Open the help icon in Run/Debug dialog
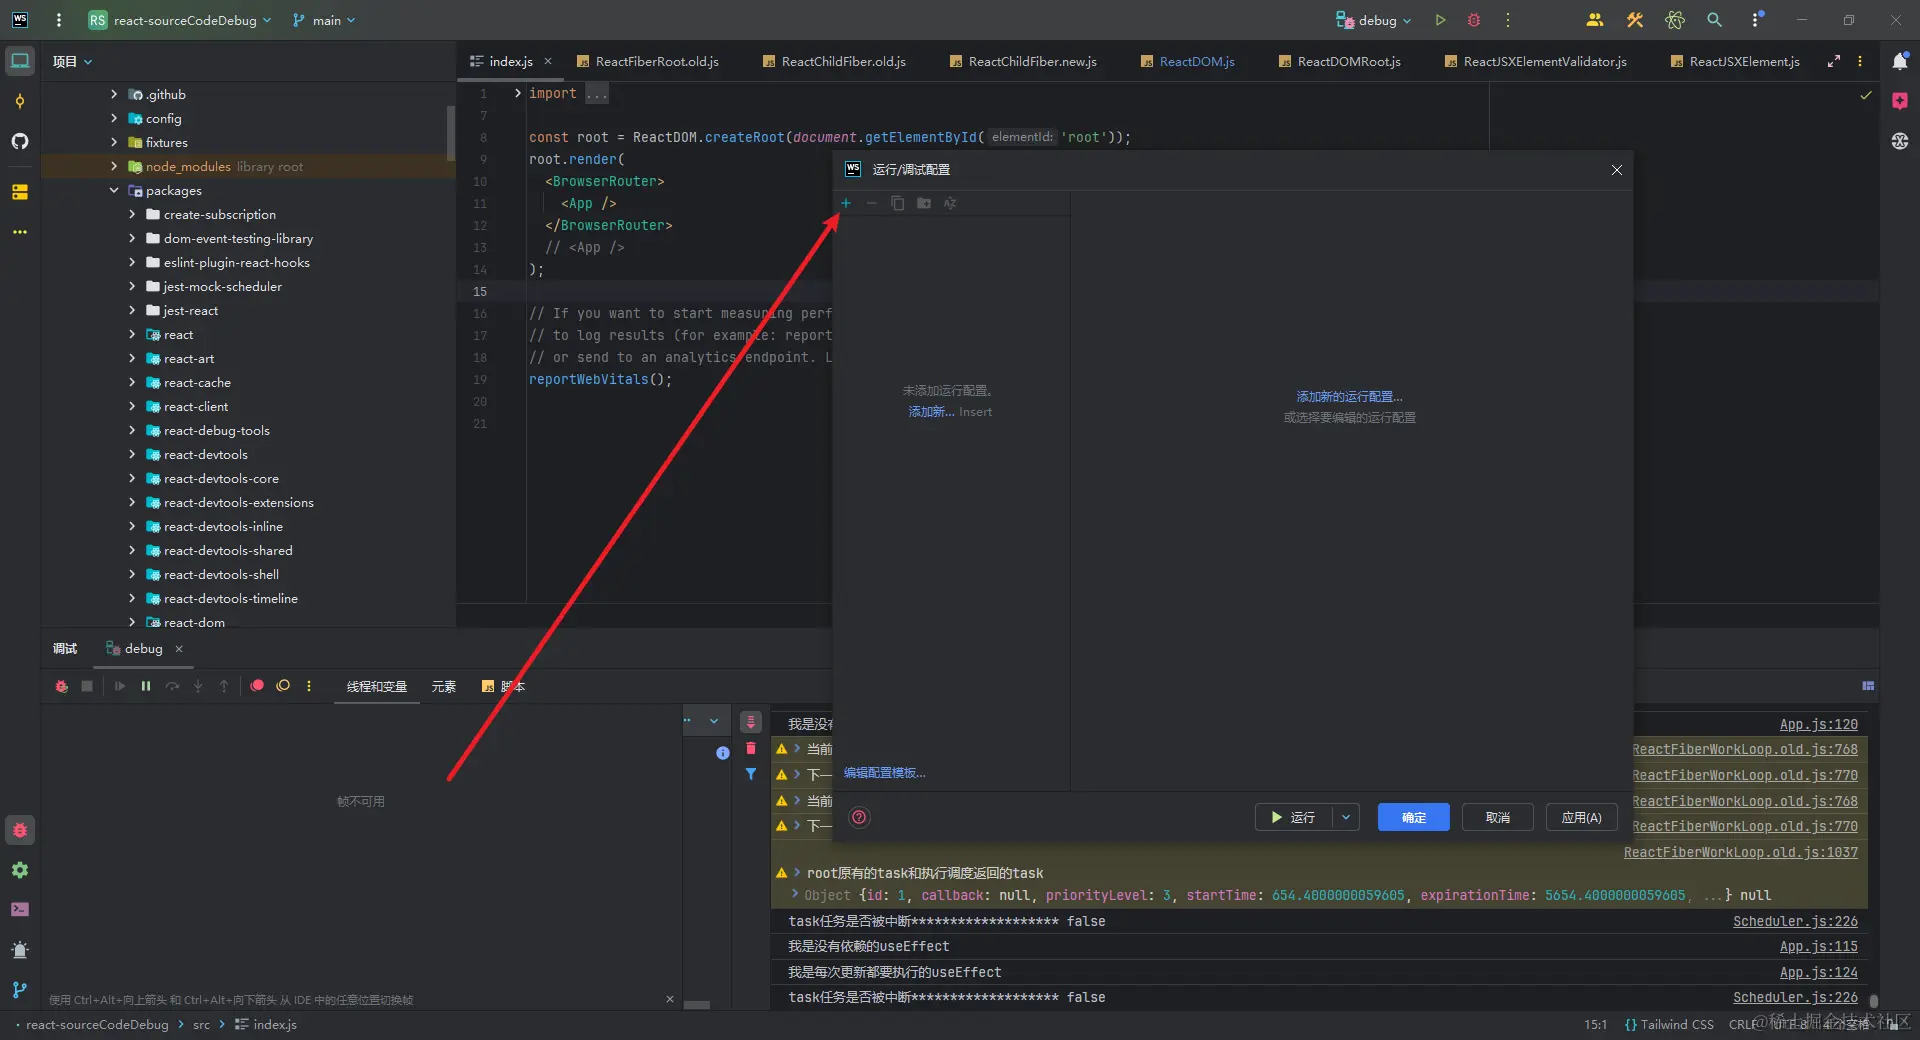The height and width of the screenshot is (1040, 1920). [x=859, y=817]
